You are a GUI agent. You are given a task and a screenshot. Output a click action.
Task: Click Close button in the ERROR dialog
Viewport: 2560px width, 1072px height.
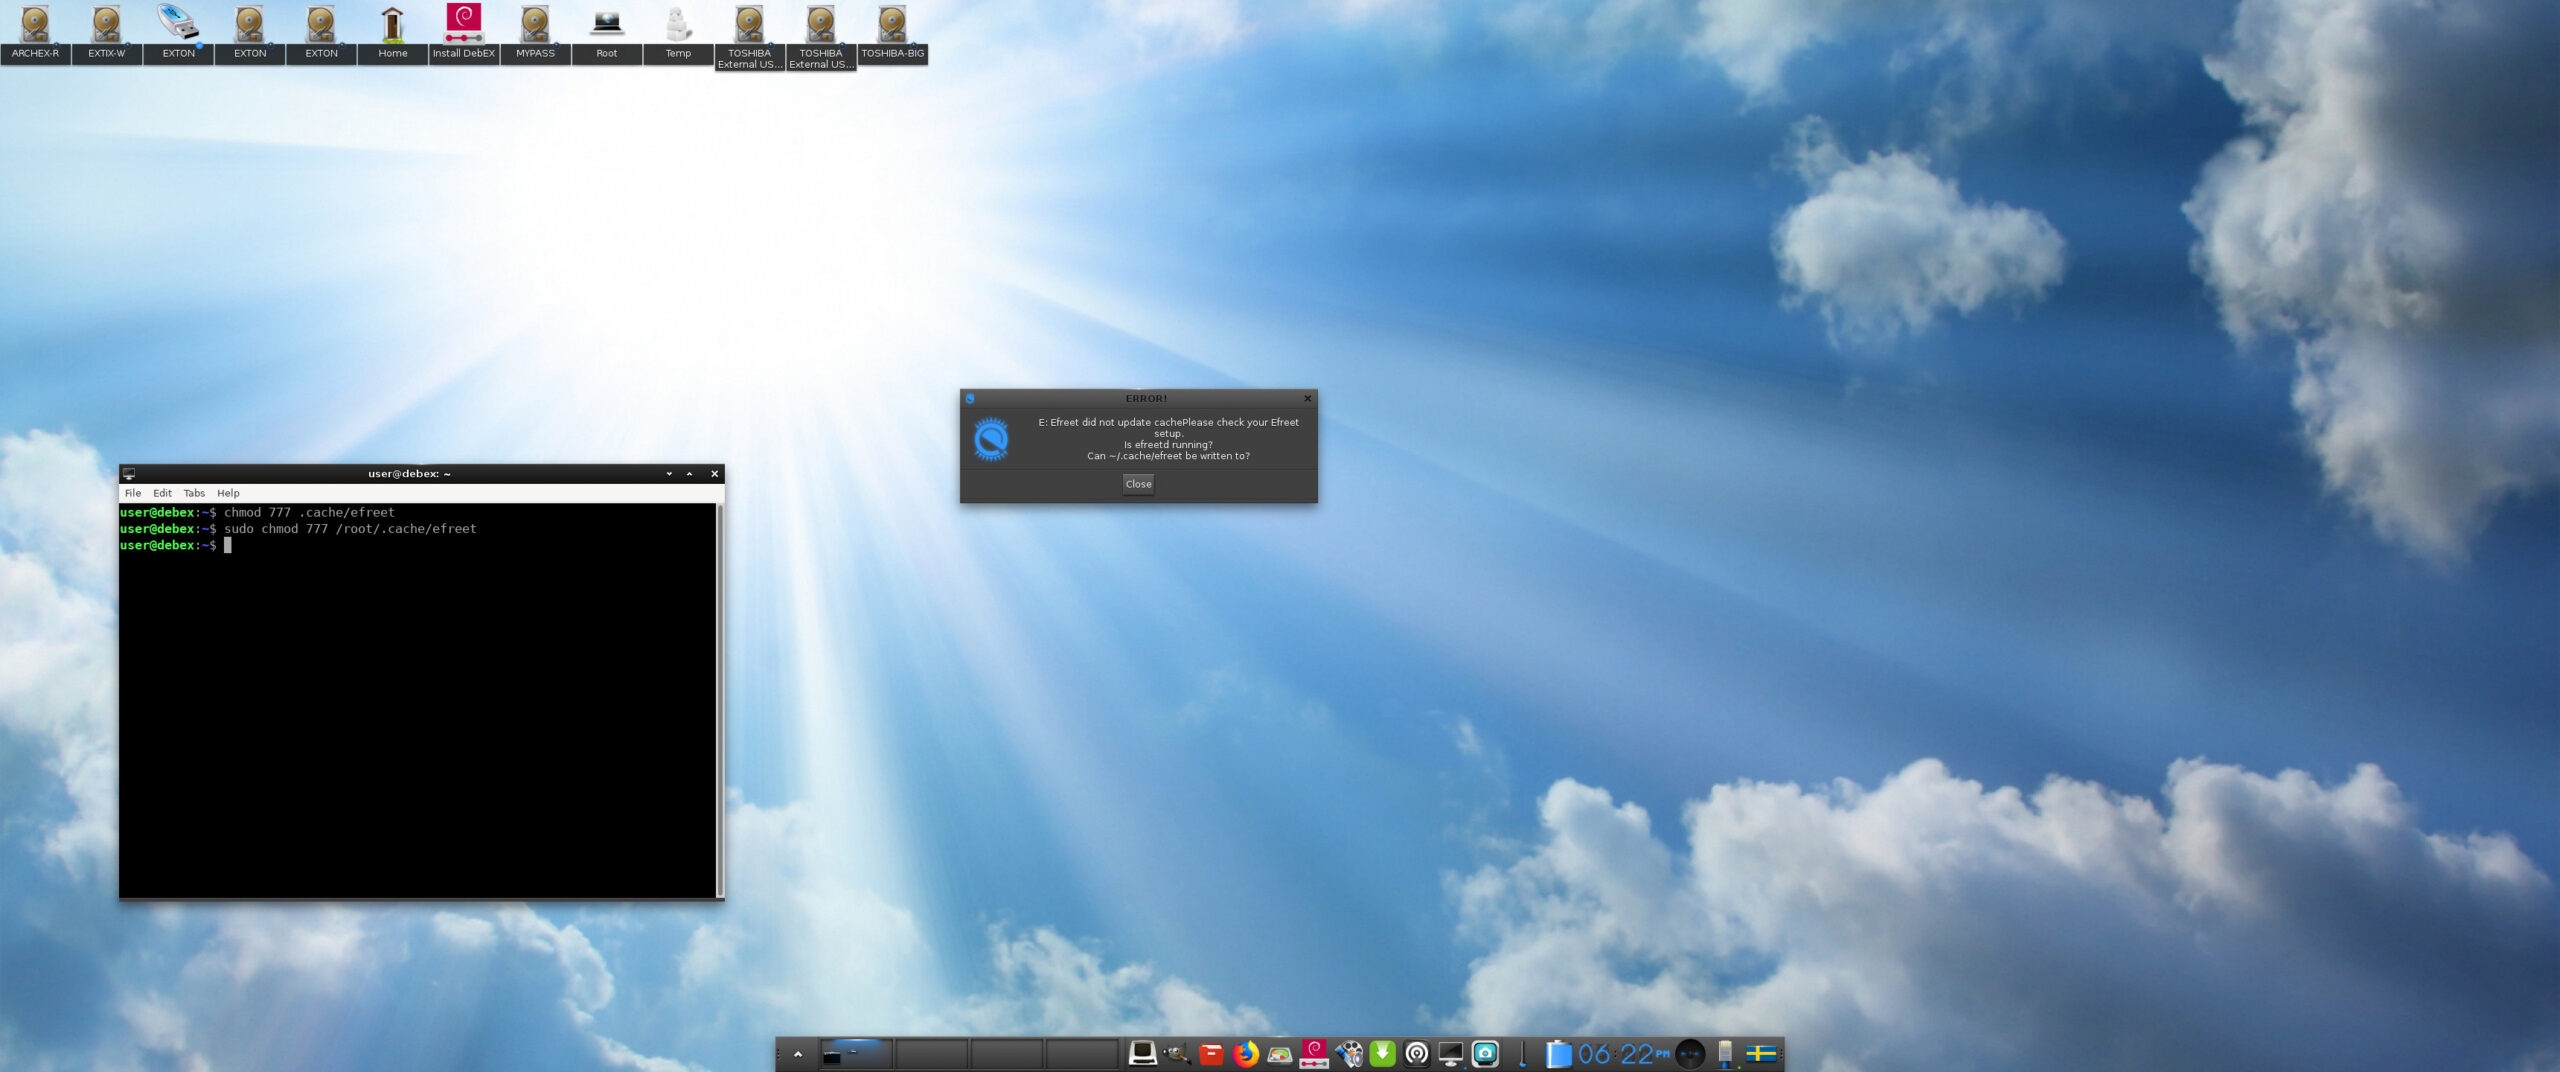pos(1138,484)
